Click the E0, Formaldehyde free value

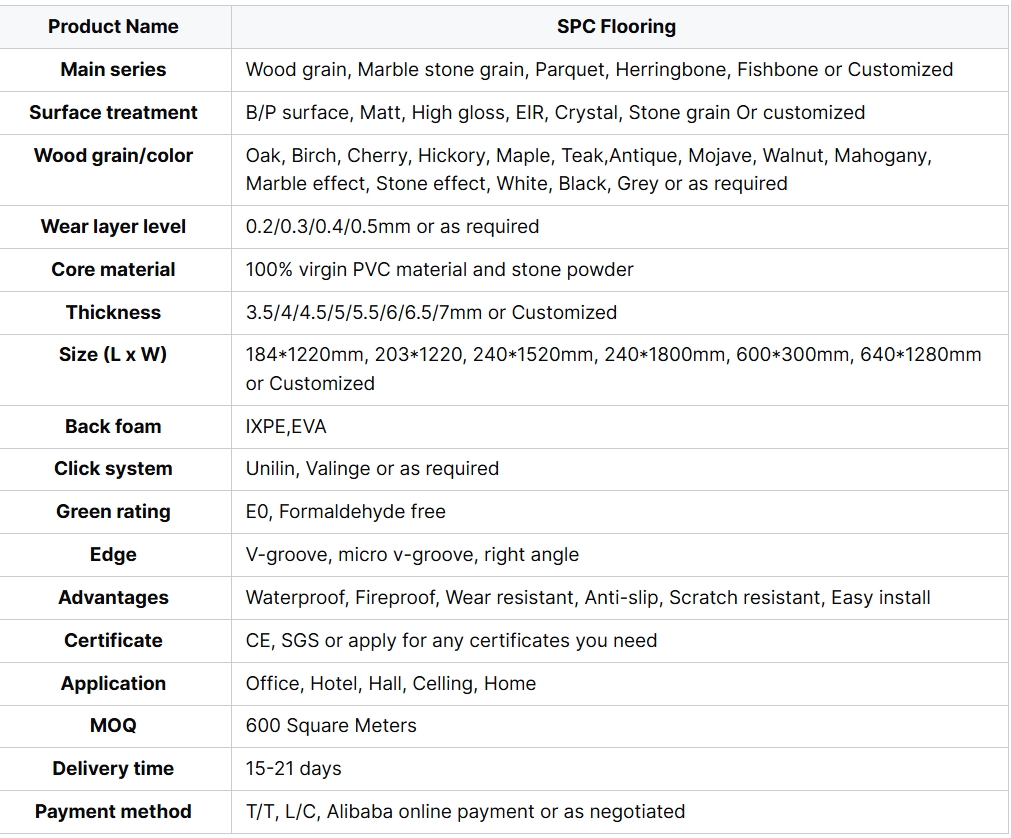tap(345, 512)
